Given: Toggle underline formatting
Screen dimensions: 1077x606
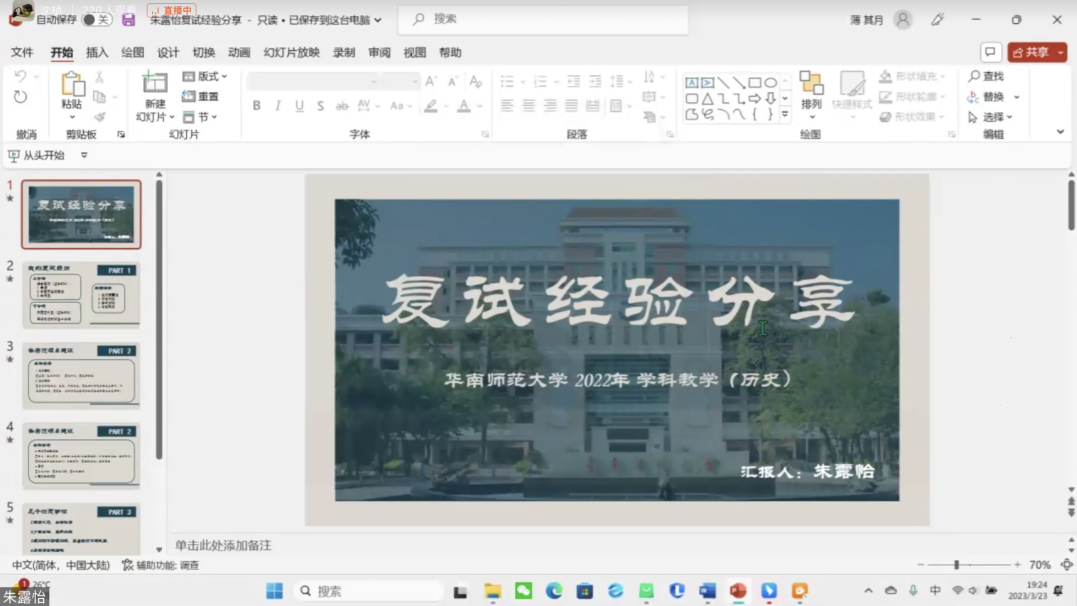Looking at the screenshot, I should (x=298, y=105).
